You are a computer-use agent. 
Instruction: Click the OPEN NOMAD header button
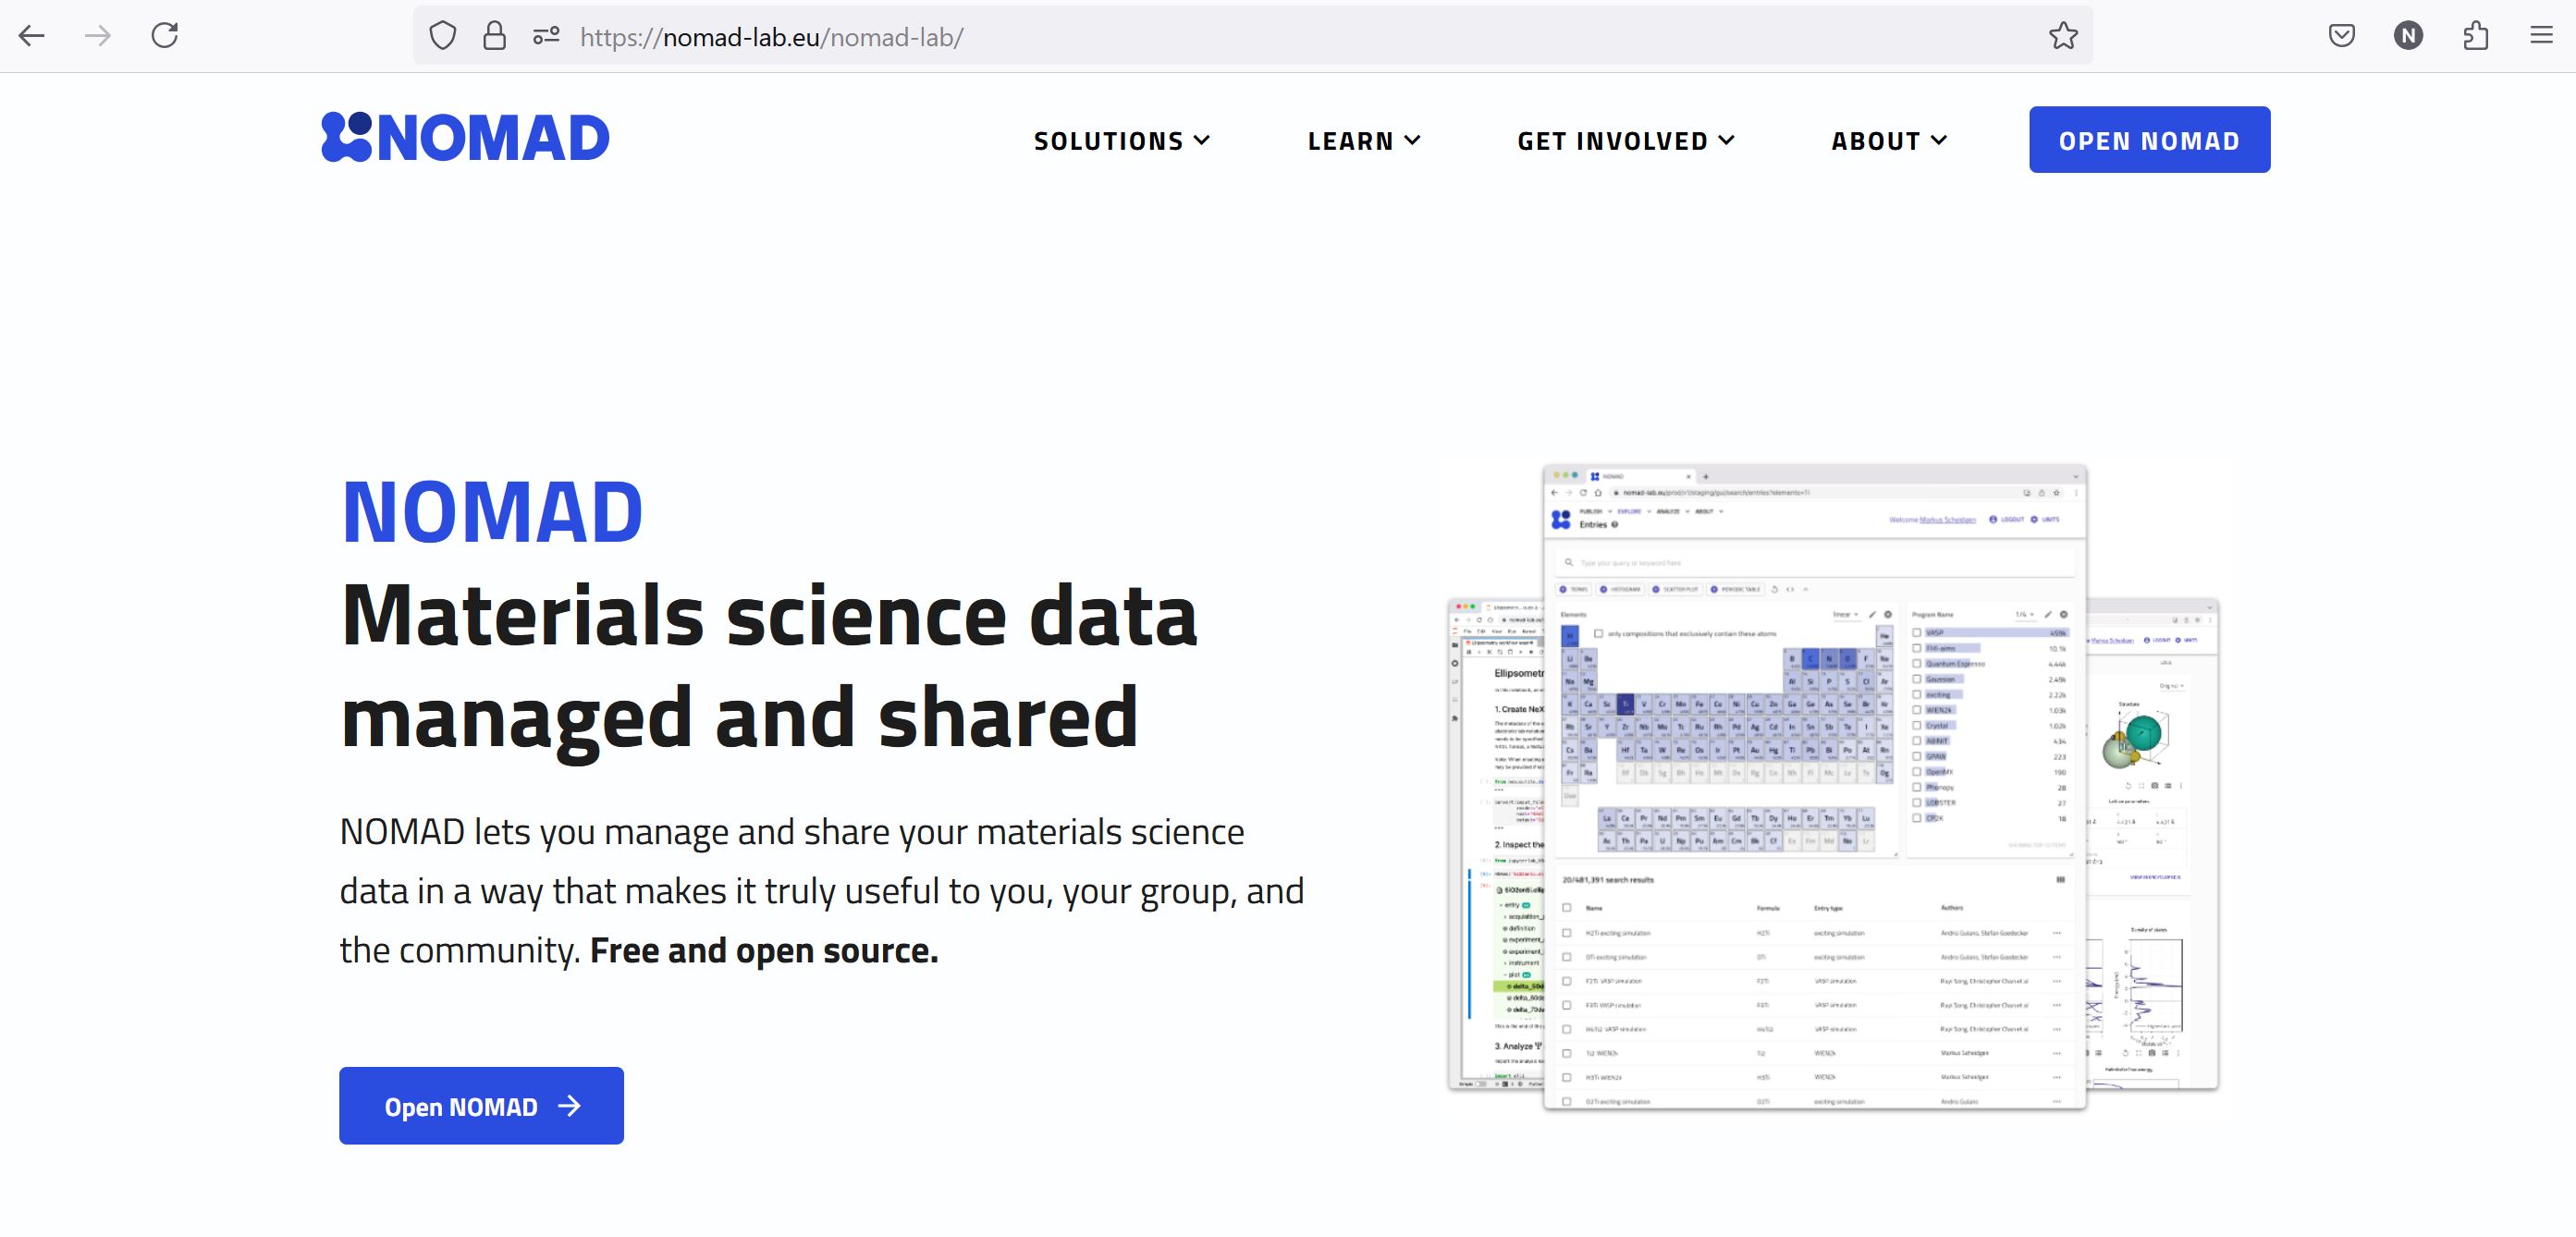2149,140
